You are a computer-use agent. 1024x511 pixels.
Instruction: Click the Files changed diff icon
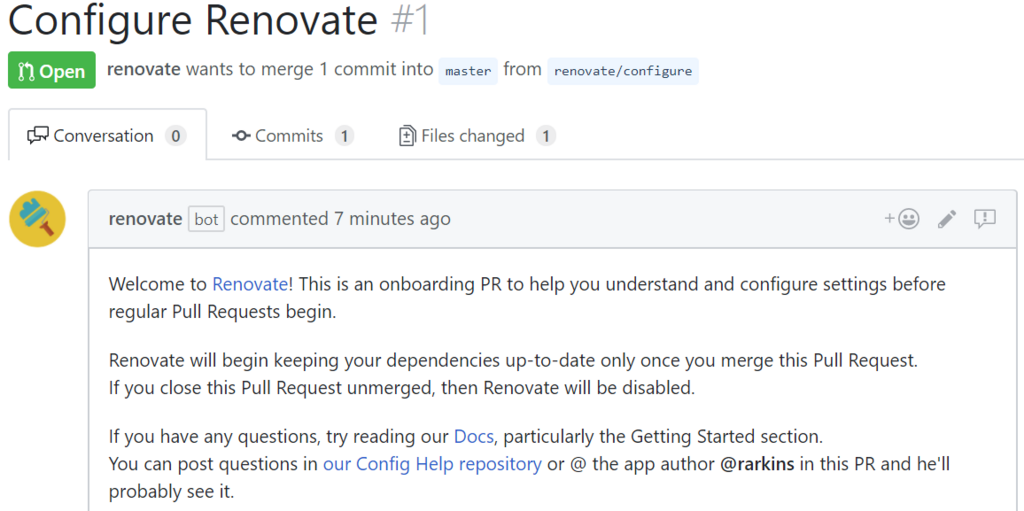pyautogui.click(x=408, y=136)
